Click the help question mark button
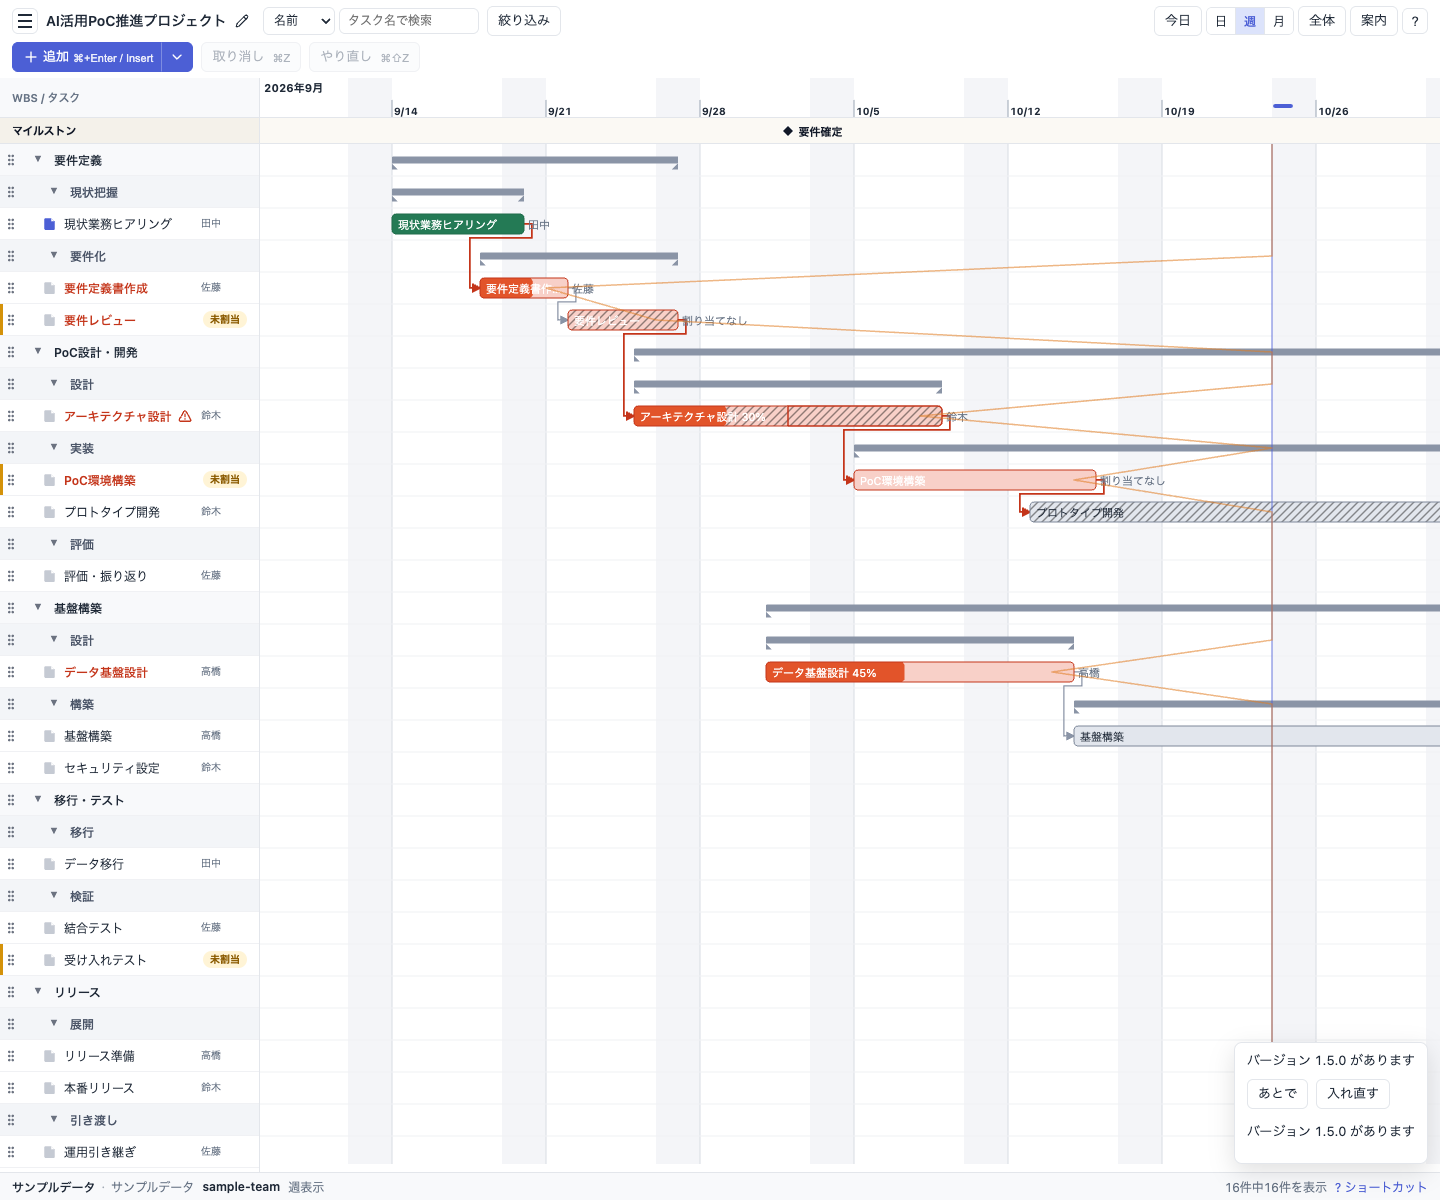The image size is (1440, 1200). coord(1415,21)
